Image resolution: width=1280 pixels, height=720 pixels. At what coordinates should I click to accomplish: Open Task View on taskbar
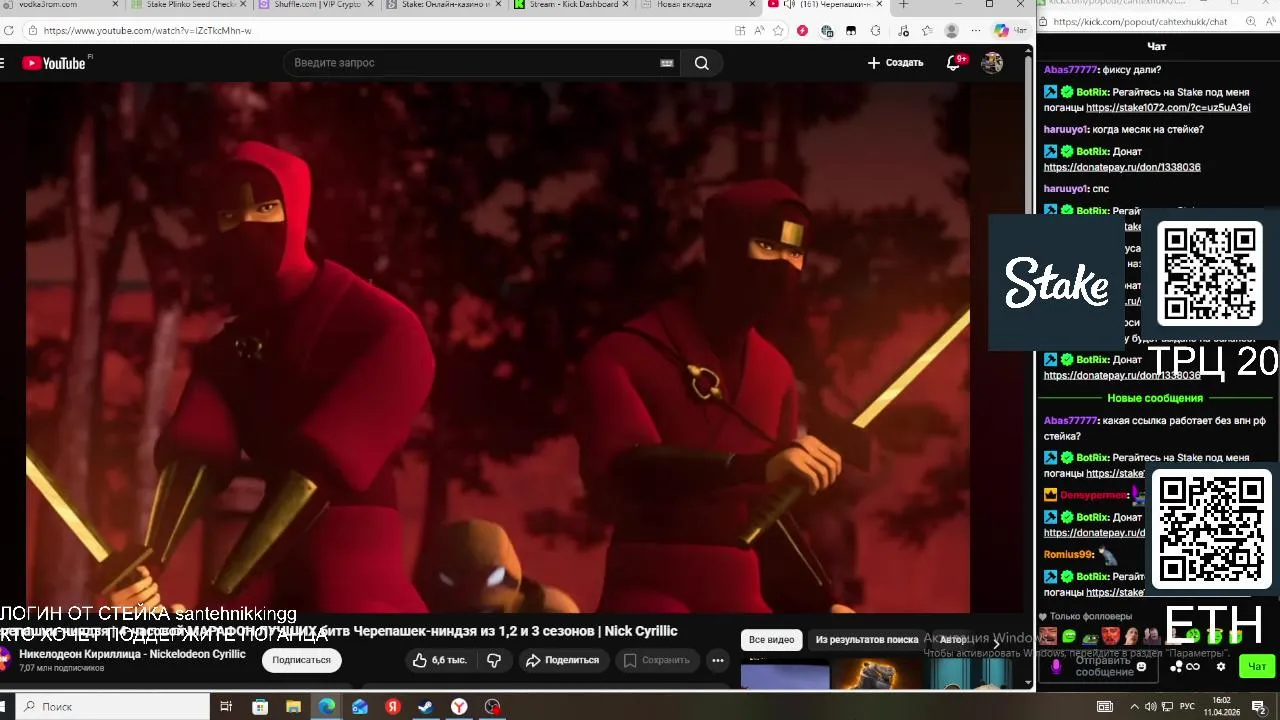pos(226,707)
